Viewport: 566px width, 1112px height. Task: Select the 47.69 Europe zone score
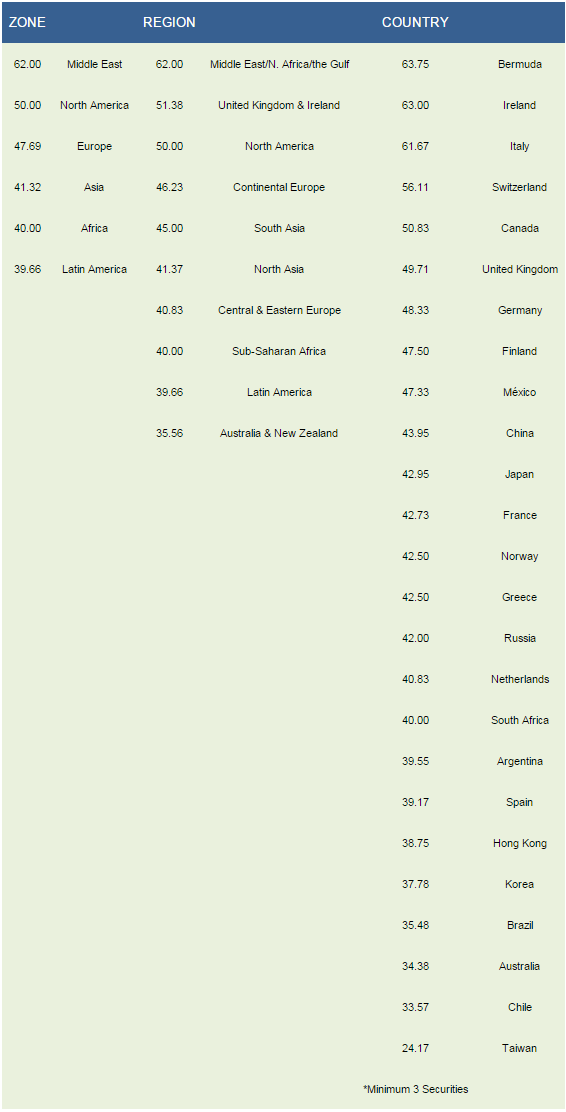click(x=27, y=146)
